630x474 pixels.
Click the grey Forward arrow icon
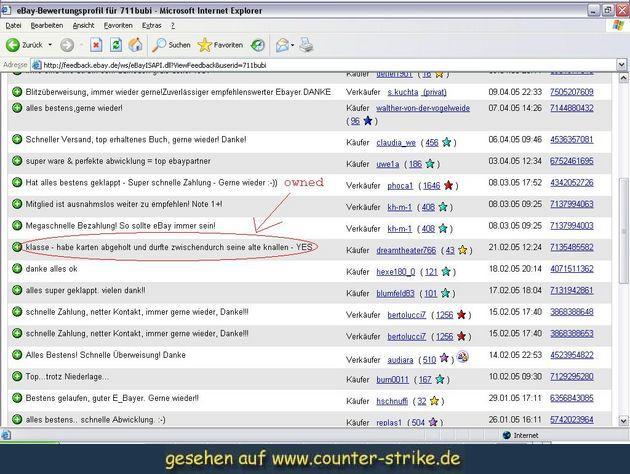[67, 45]
